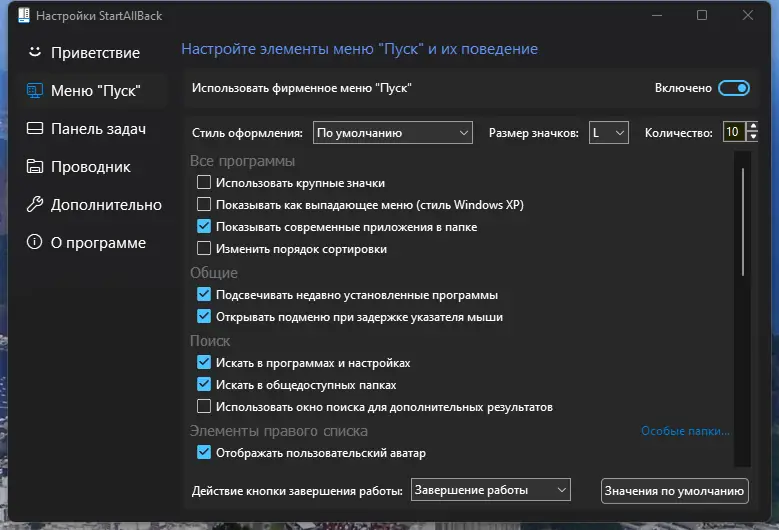This screenshot has width=779, height=530.
Task: Click the StartAllBack app icon in title bar
Action: (23, 15)
